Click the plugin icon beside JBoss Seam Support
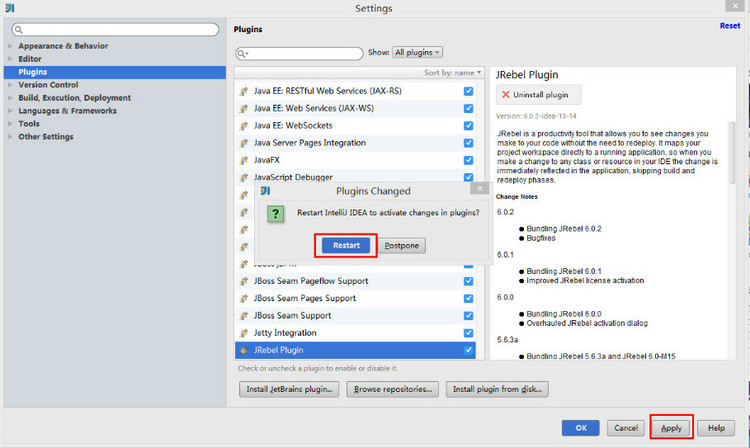This screenshot has width=750, height=448. point(244,315)
